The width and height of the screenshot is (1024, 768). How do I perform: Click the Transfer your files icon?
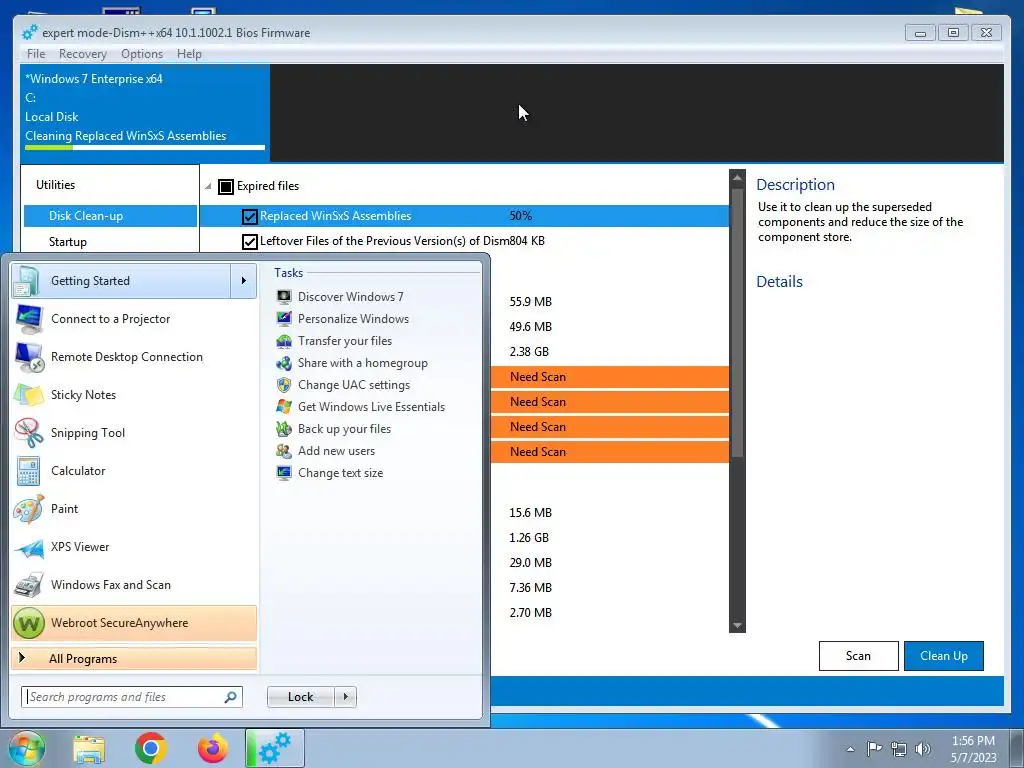tap(284, 341)
